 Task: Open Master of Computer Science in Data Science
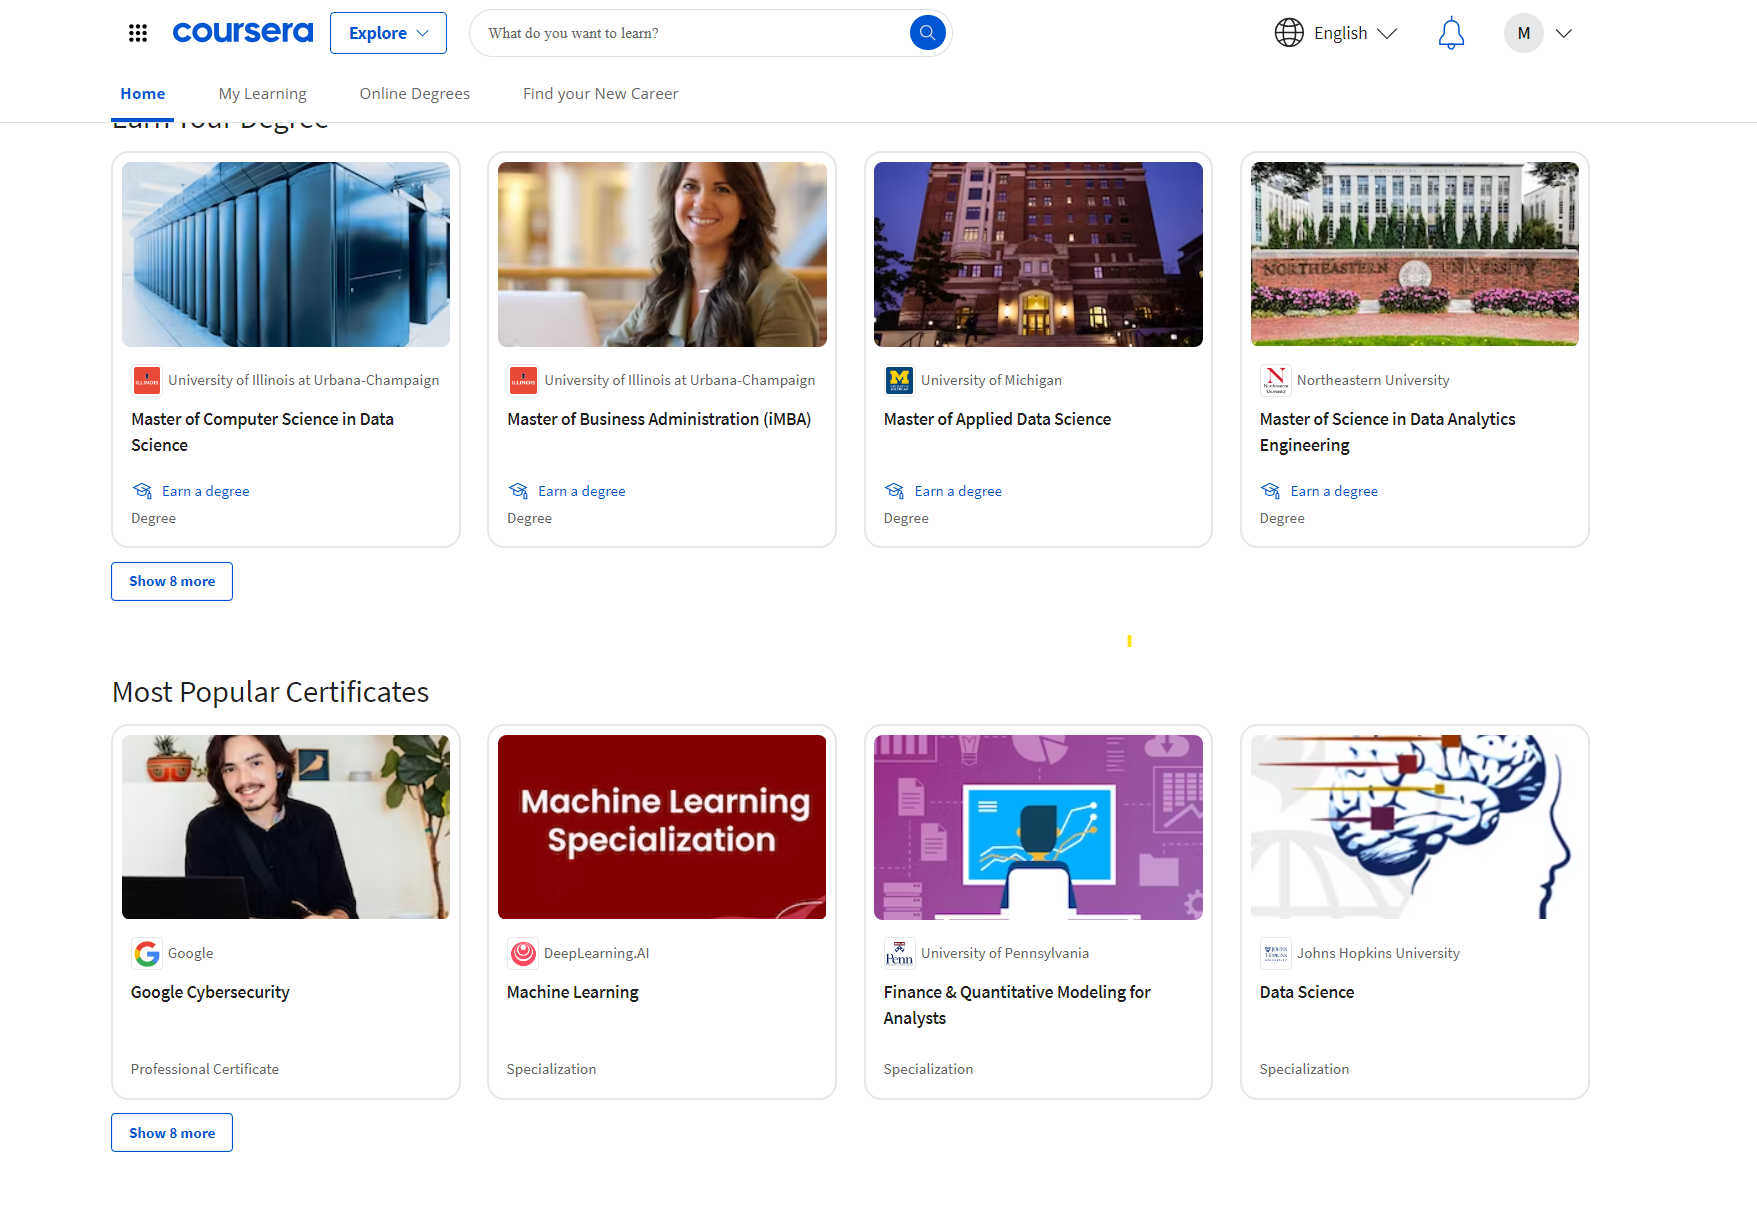tap(262, 432)
